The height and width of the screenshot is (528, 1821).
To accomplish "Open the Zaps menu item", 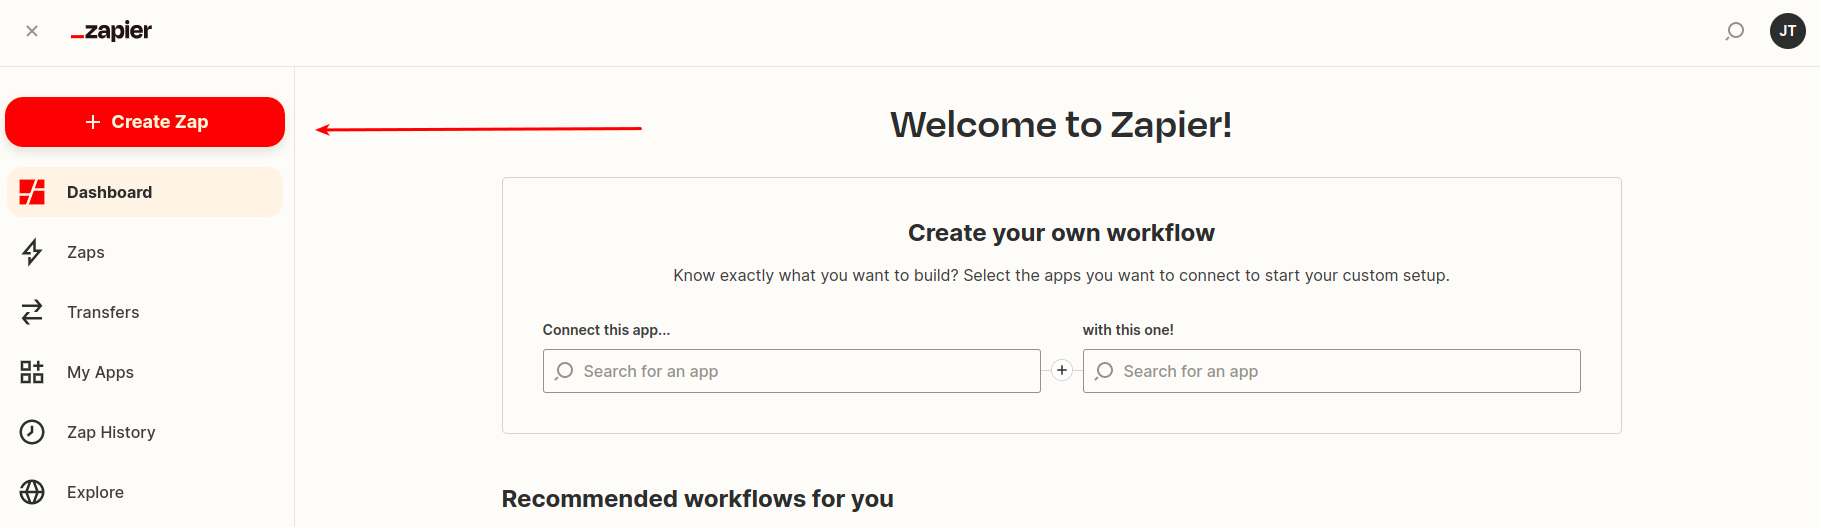I will click(x=145, y=252).
